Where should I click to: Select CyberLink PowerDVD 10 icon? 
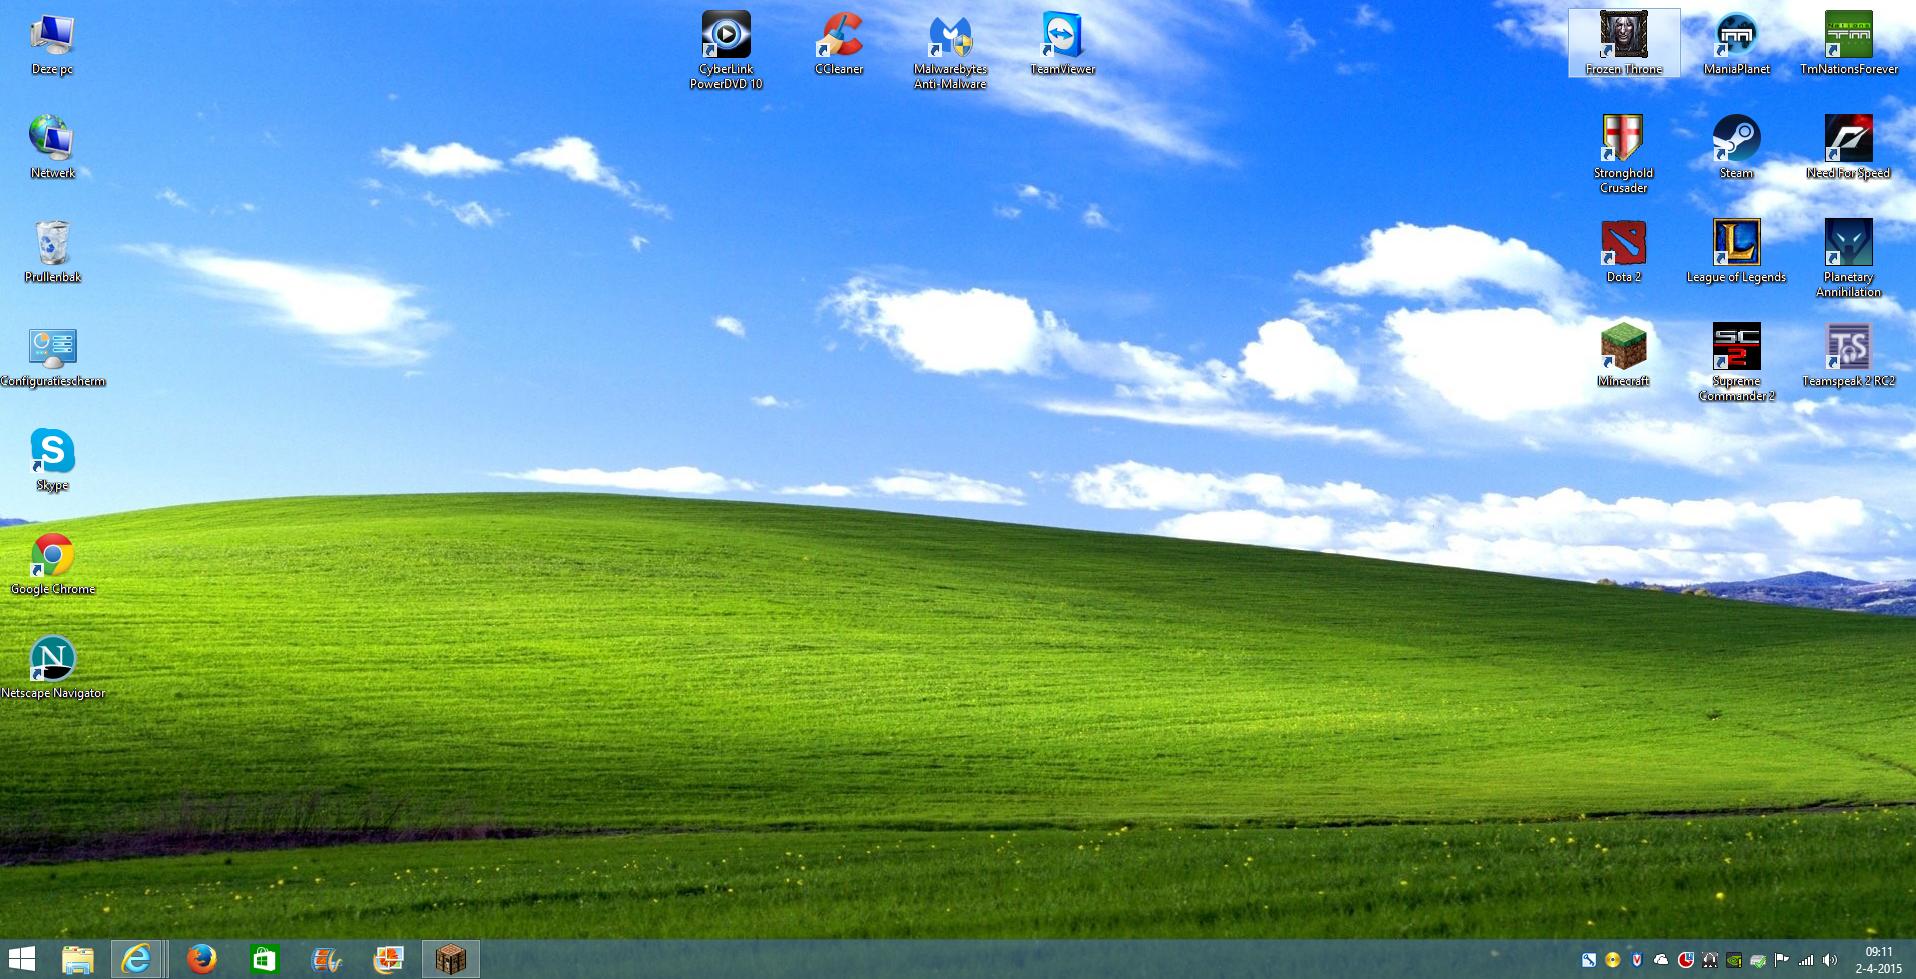[x=726, y=50]
